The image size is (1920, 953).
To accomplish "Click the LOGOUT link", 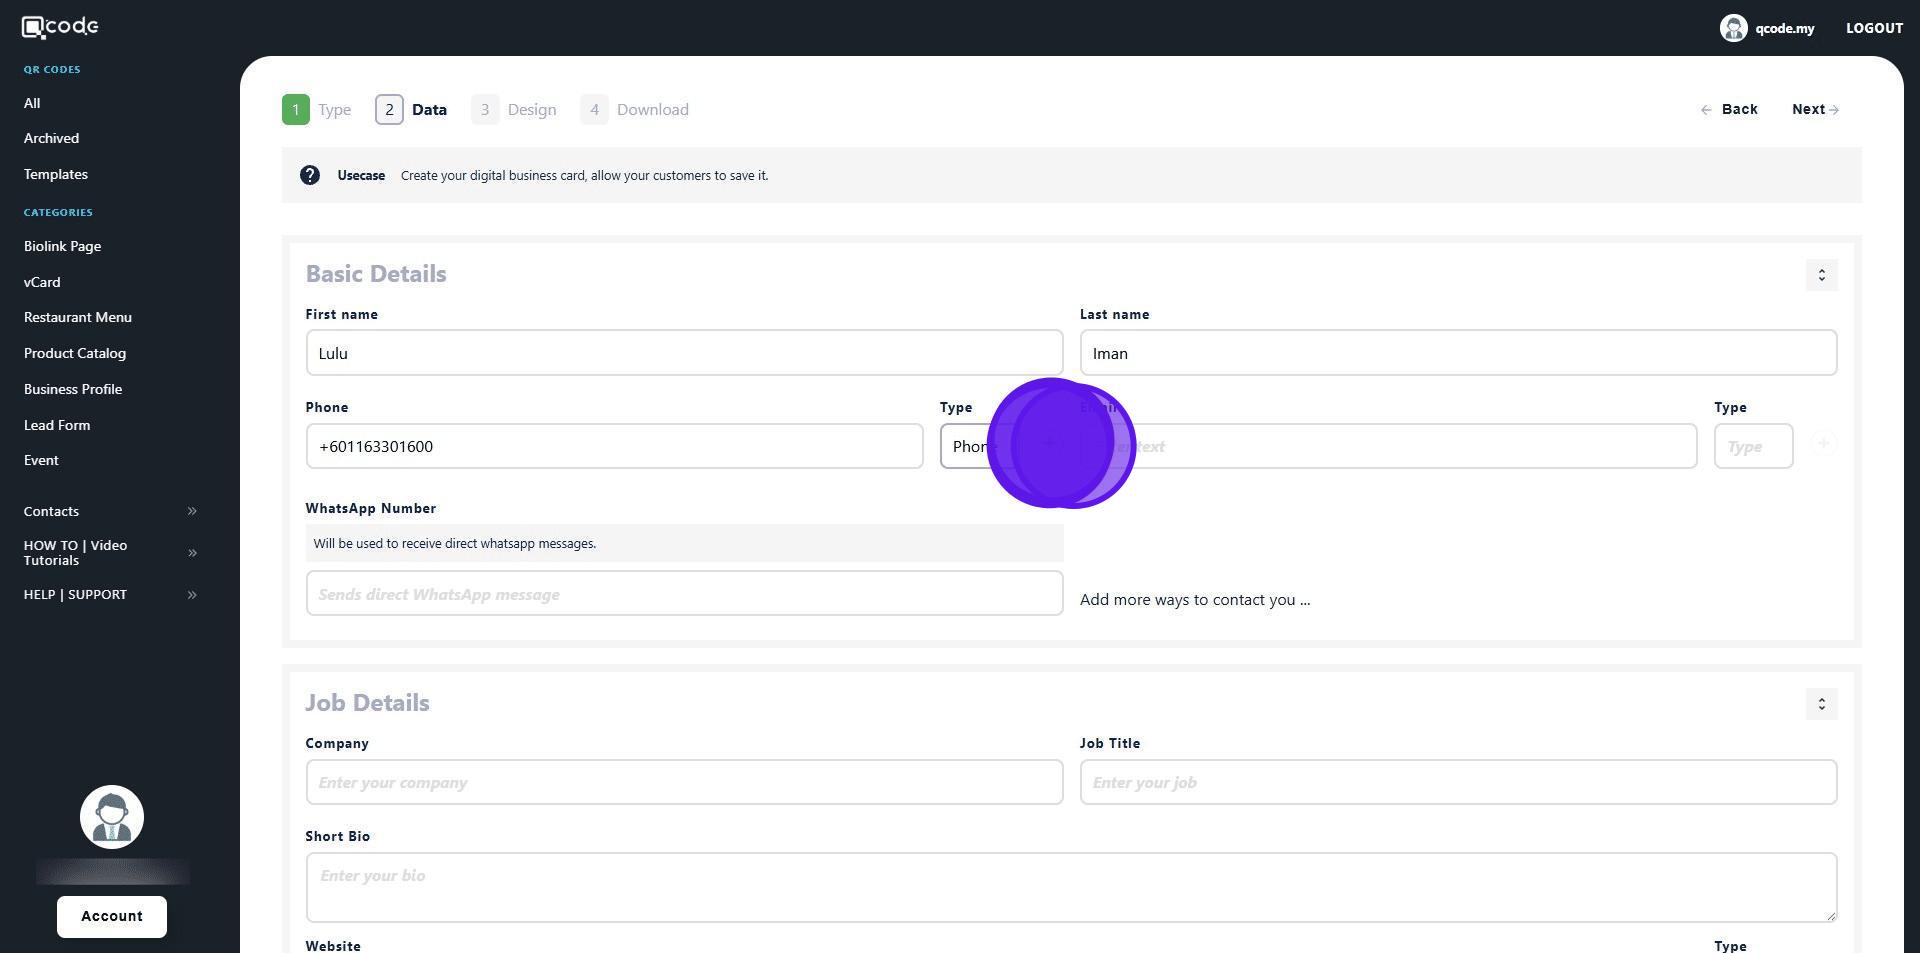I will (x=1874, y=28).
